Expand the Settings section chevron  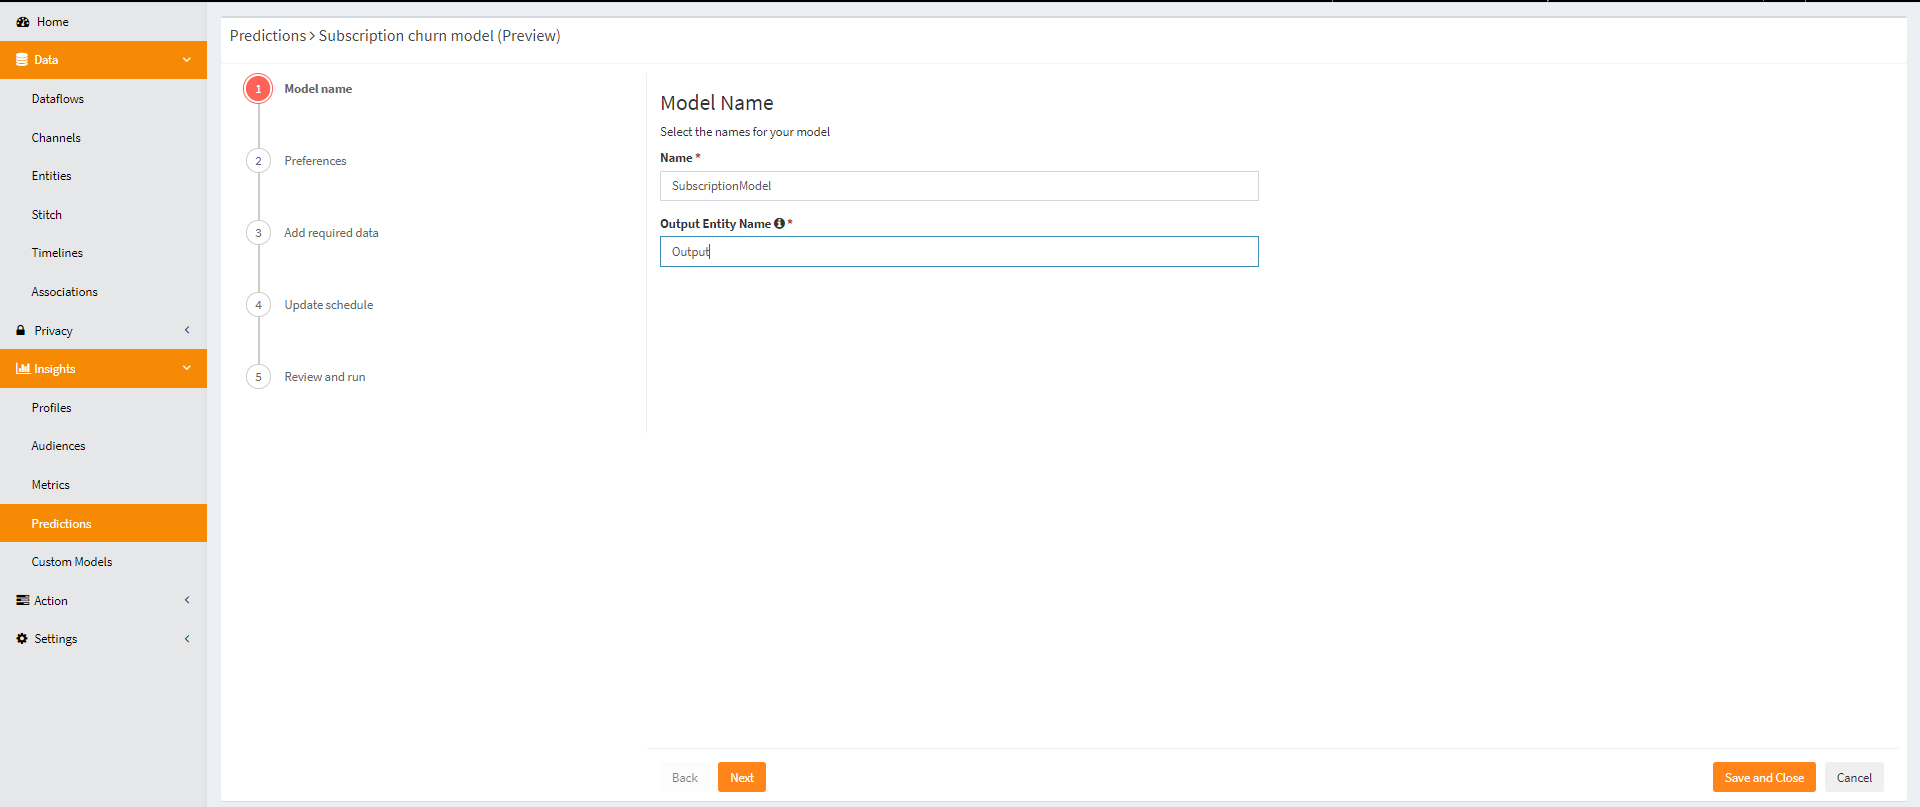187,639
